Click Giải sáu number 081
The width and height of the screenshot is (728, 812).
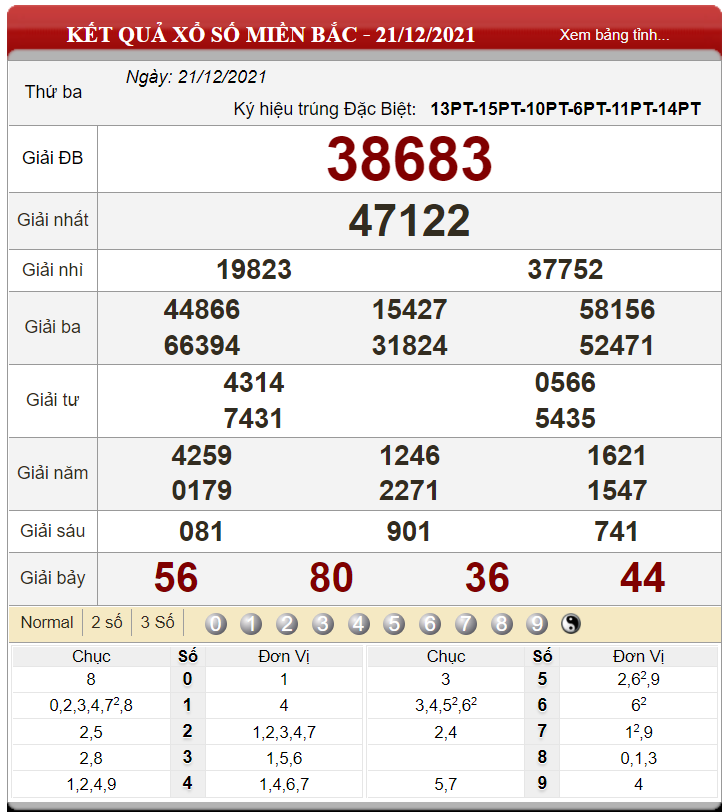[201, 532]
